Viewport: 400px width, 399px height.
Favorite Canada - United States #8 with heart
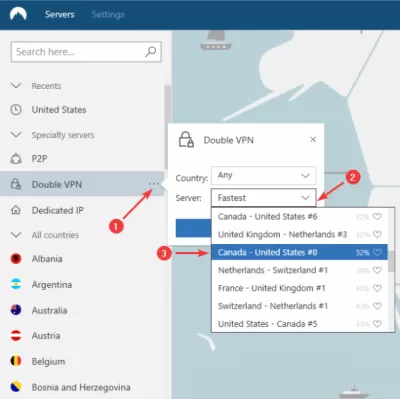click(x=377, y=252)
